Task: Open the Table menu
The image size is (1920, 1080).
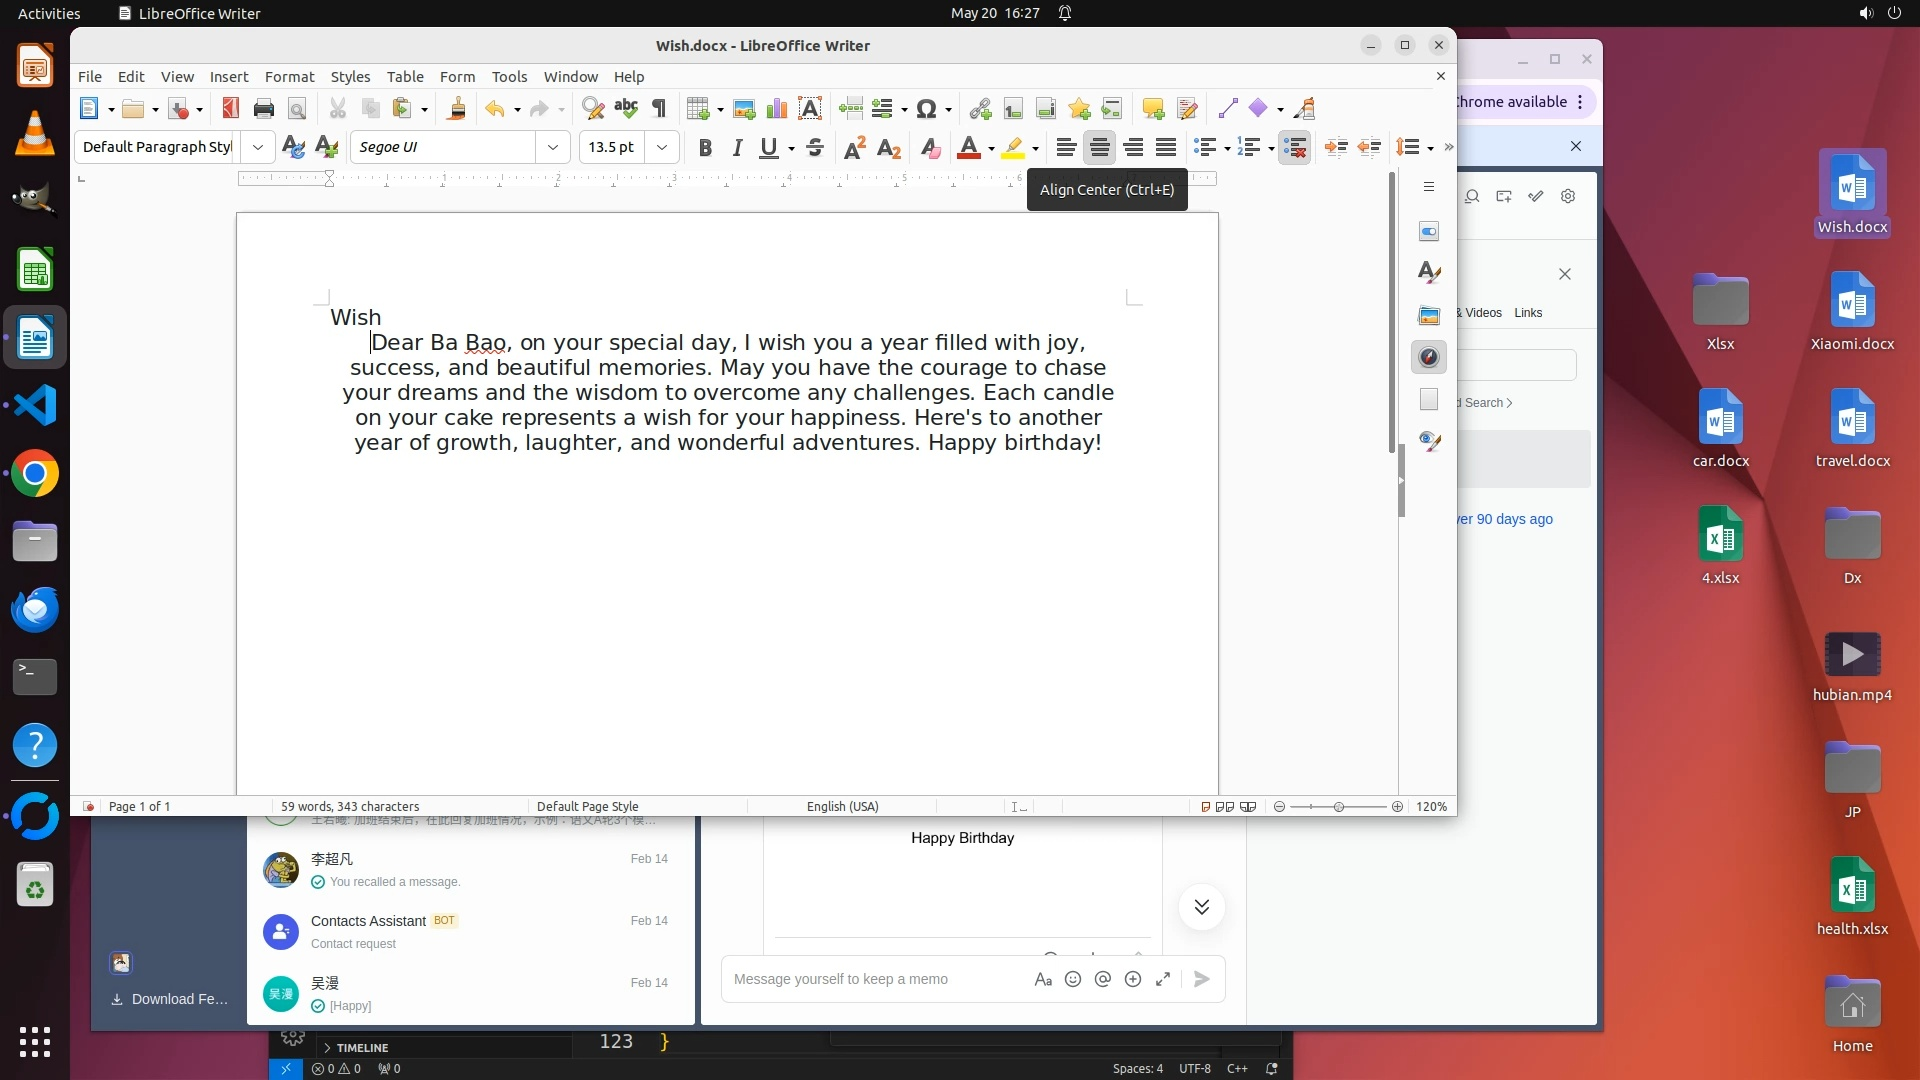Action: (x=405, y=77)
